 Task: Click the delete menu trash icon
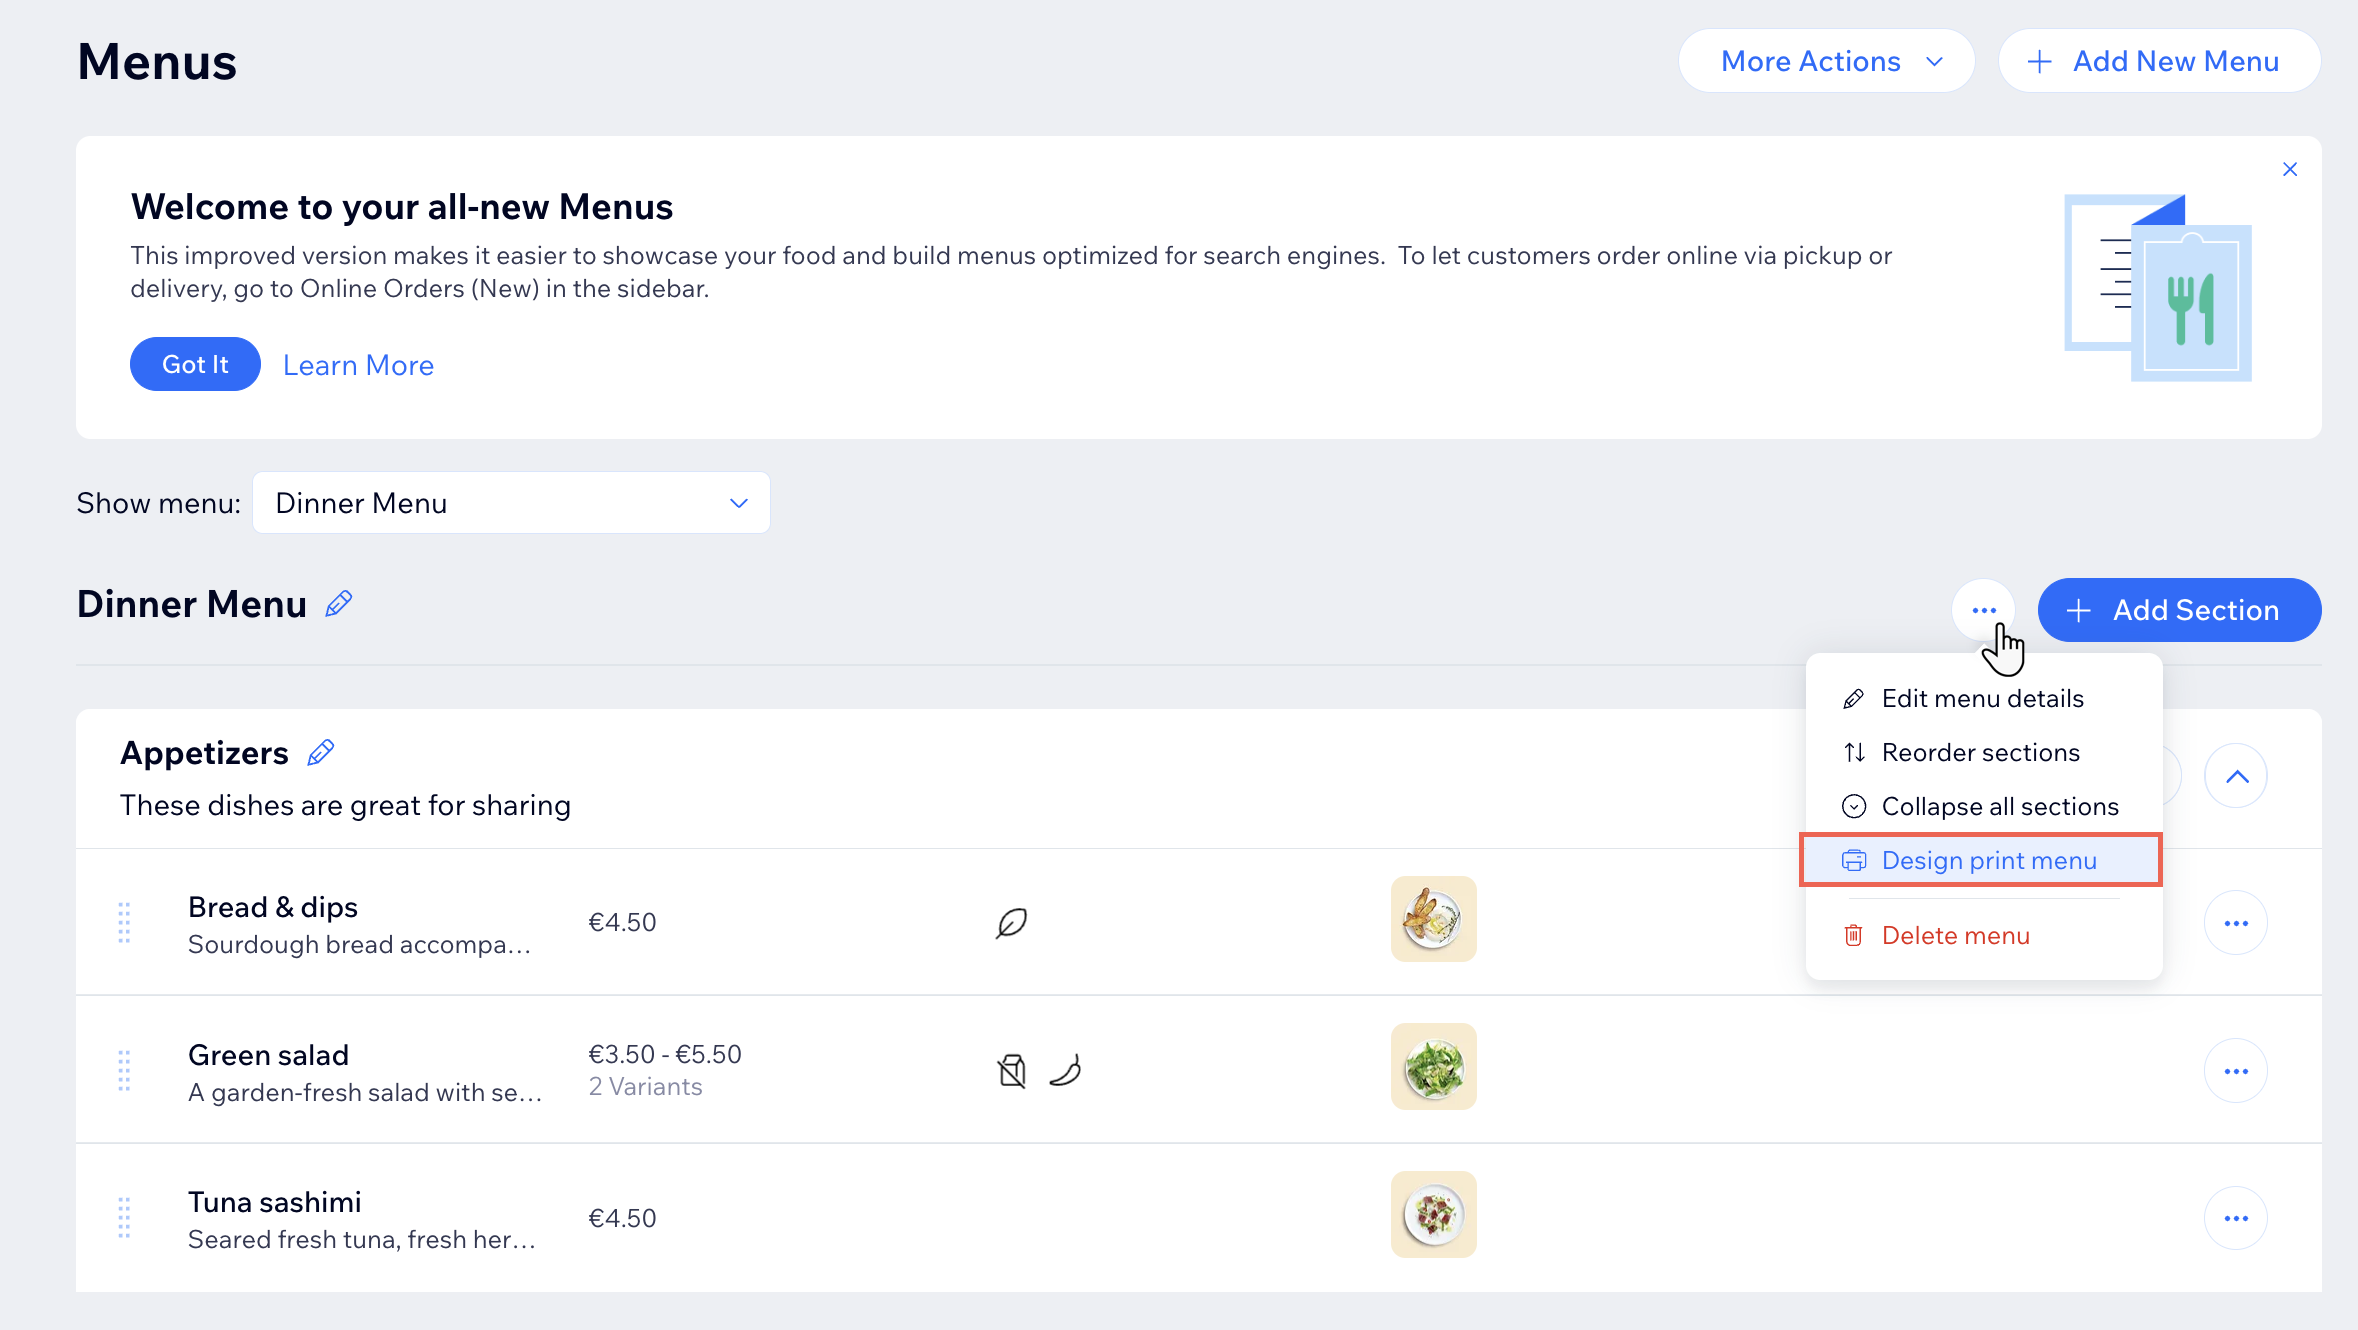point(1851,935)
